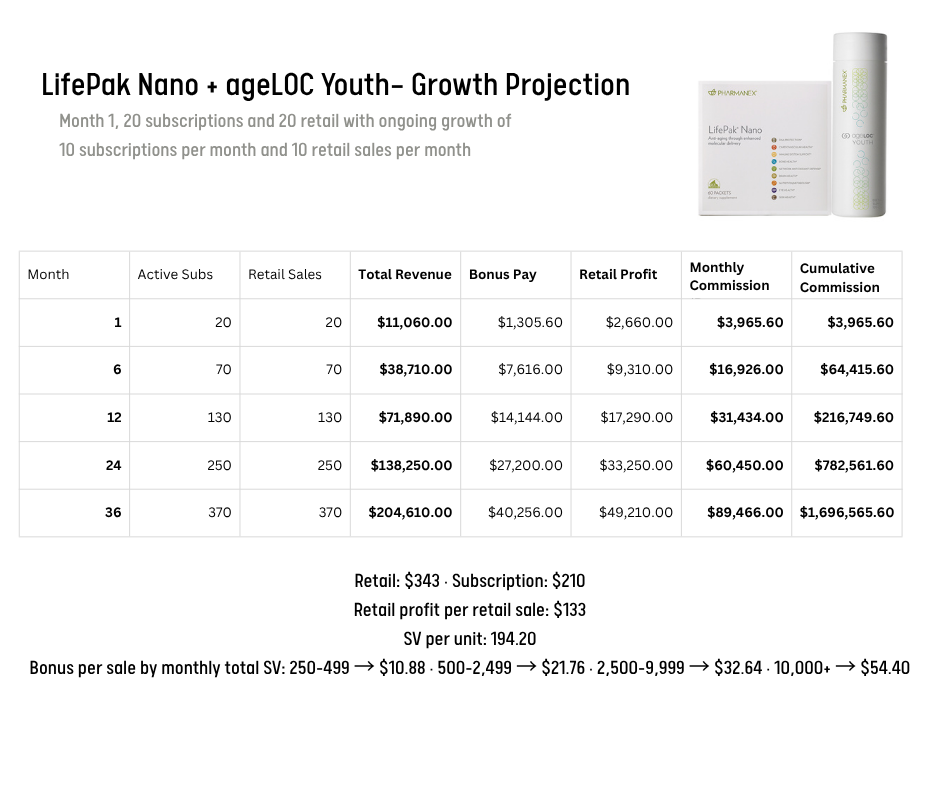The height and width of the screenshot is (788, 940).
Task: Select the $60,450.00 monthly commission cell
Action: [x=744, y=465]
